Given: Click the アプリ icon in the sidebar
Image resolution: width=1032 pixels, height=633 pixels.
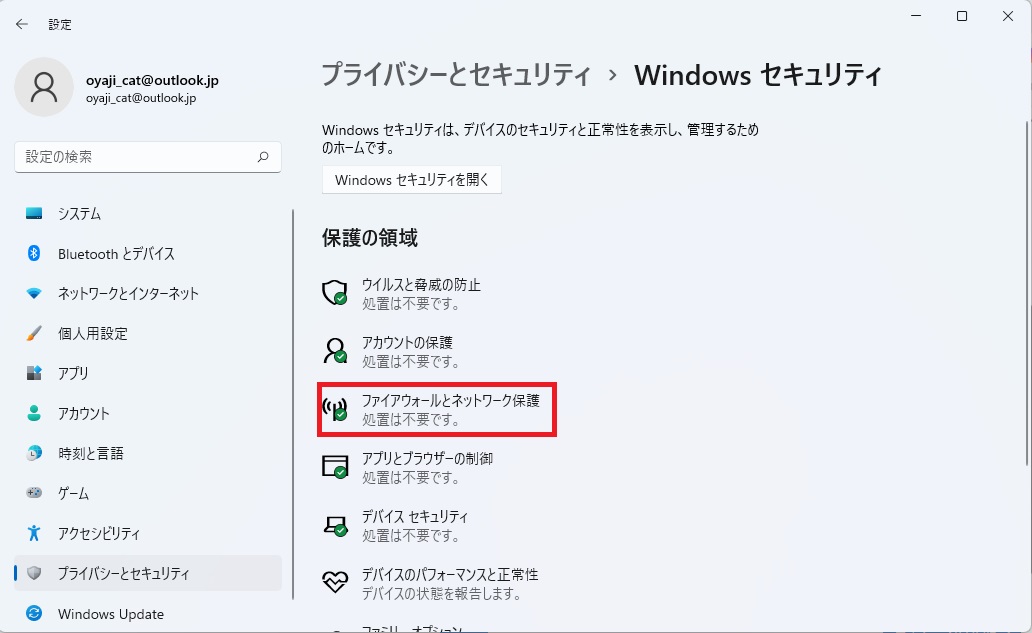Looking at the screenshot, I should [34, 373].
